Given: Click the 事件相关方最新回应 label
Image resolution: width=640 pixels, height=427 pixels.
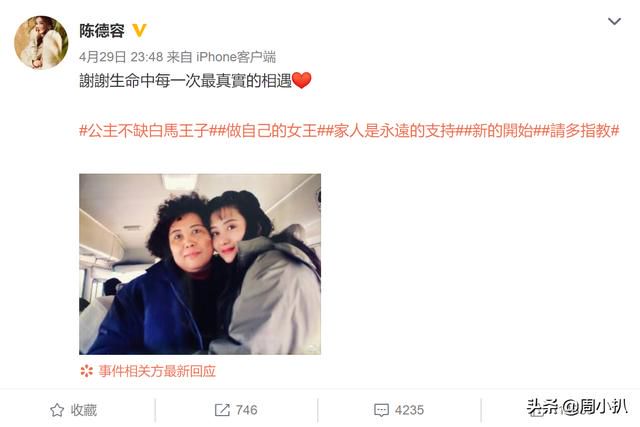Looking at the screenshot, I should coord(157,371).
